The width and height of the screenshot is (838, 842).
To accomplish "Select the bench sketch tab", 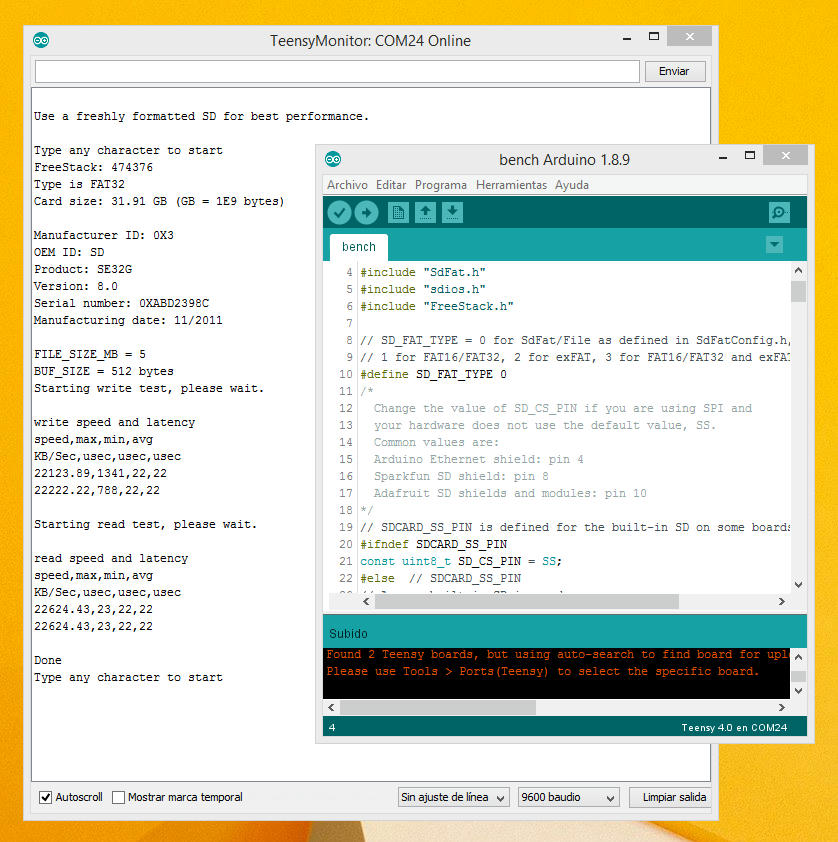I will click(x=359, y=247).
